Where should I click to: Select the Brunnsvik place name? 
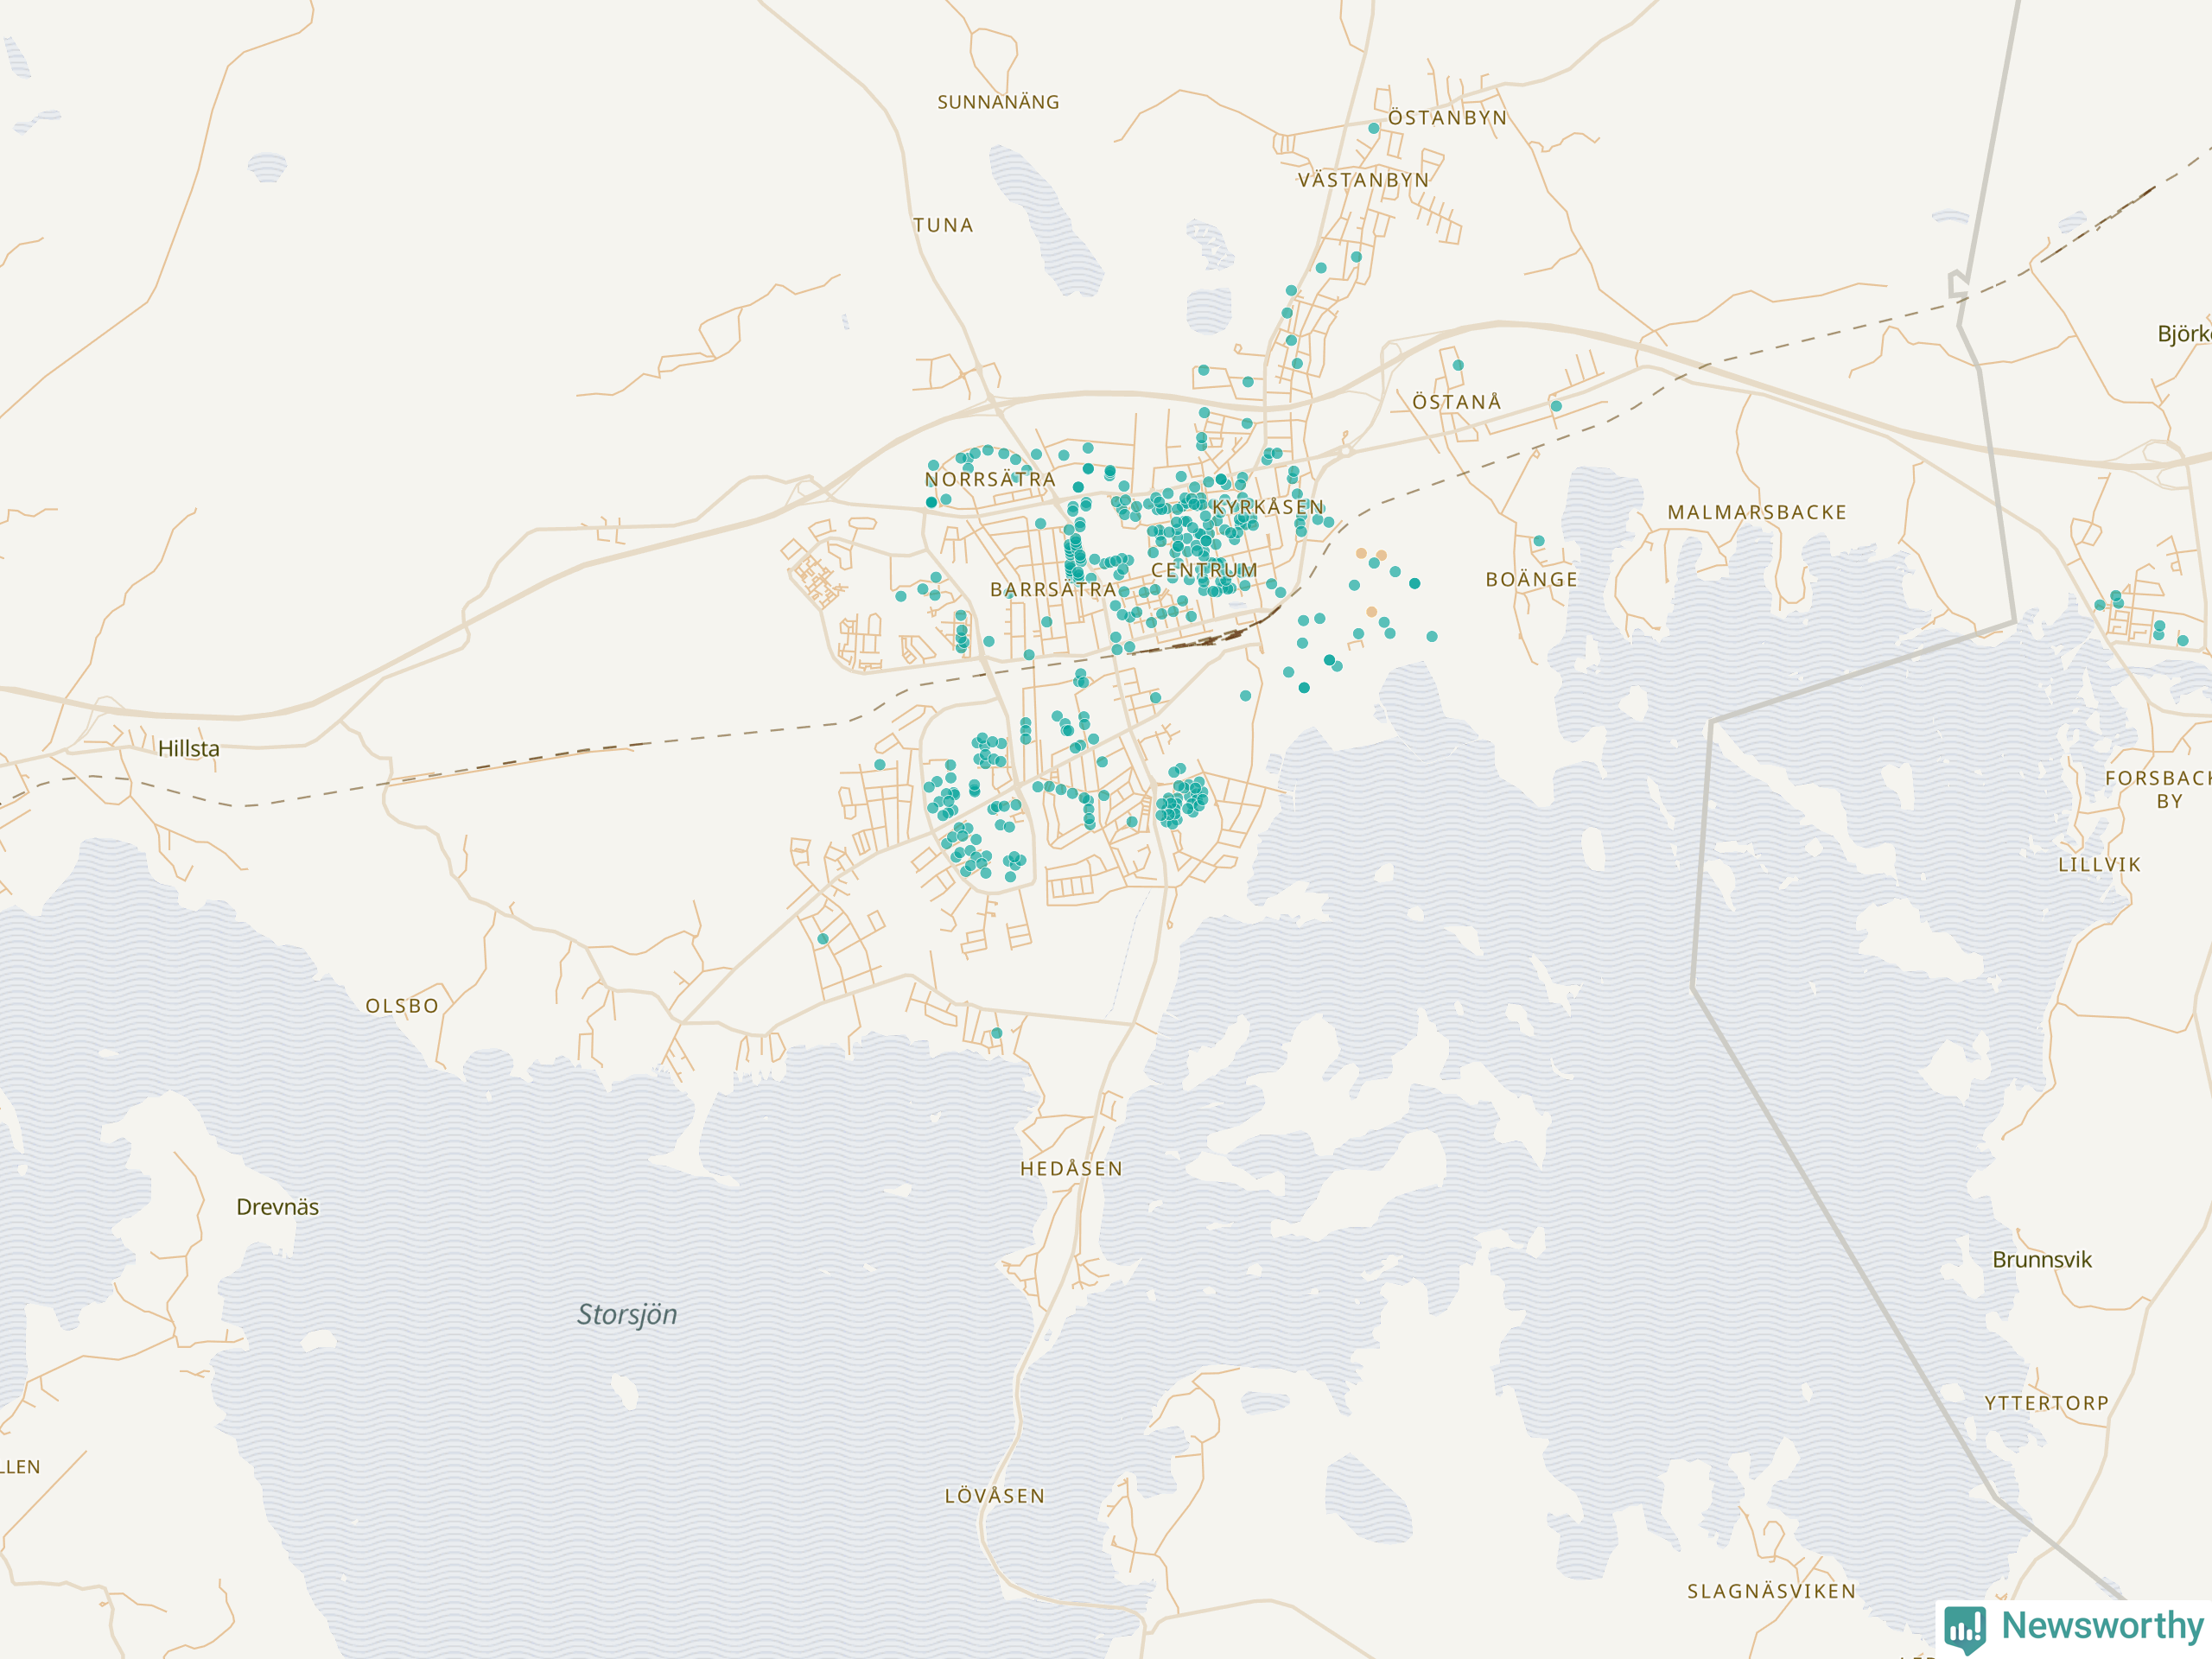(2041, 1260)
